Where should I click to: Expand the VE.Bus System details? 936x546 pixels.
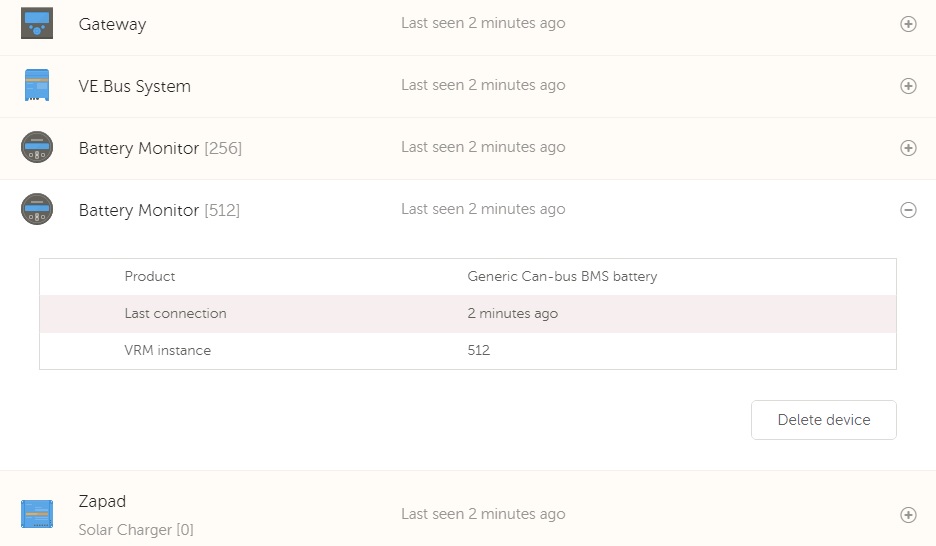908,86
